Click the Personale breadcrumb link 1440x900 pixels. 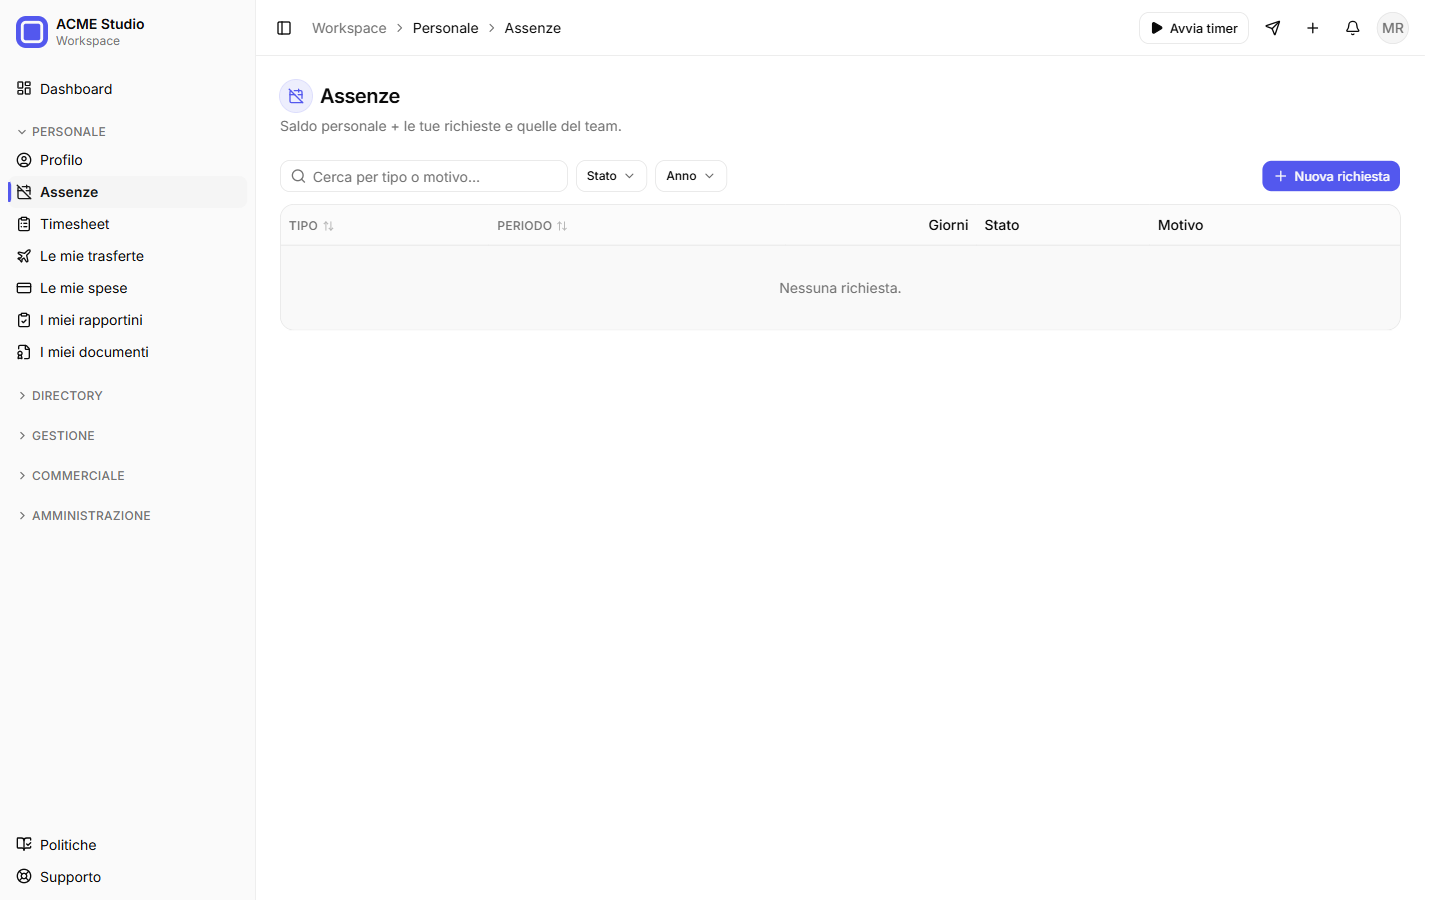[445, 28]
